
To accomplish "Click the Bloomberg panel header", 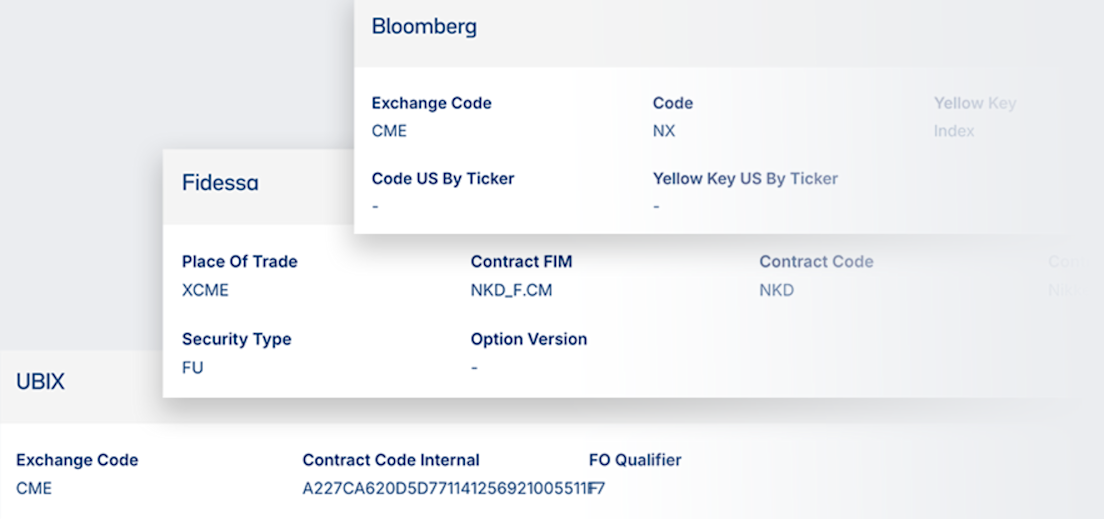I will click(x=424, y=27).
